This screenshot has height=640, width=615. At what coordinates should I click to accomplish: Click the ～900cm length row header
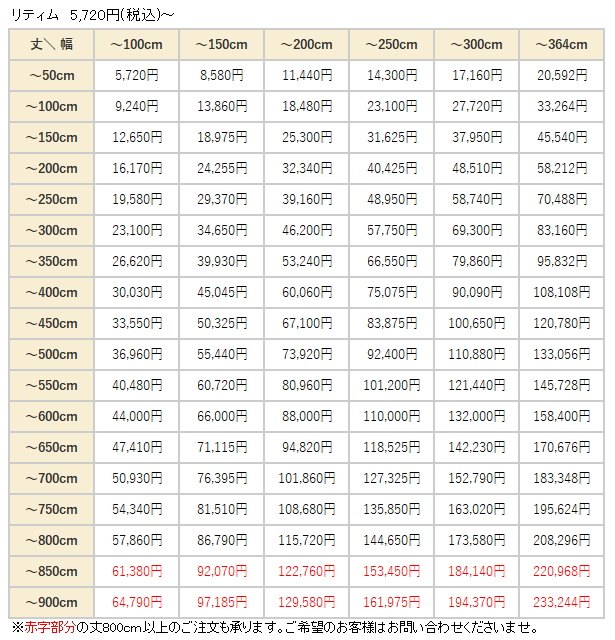point(52,603)
